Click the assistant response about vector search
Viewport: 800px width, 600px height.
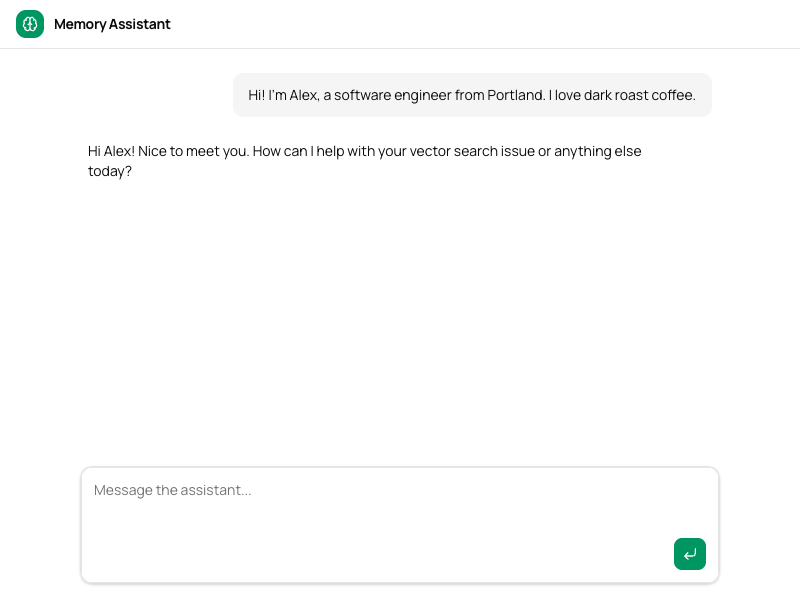pyautogui.click(x=365, y=161)
